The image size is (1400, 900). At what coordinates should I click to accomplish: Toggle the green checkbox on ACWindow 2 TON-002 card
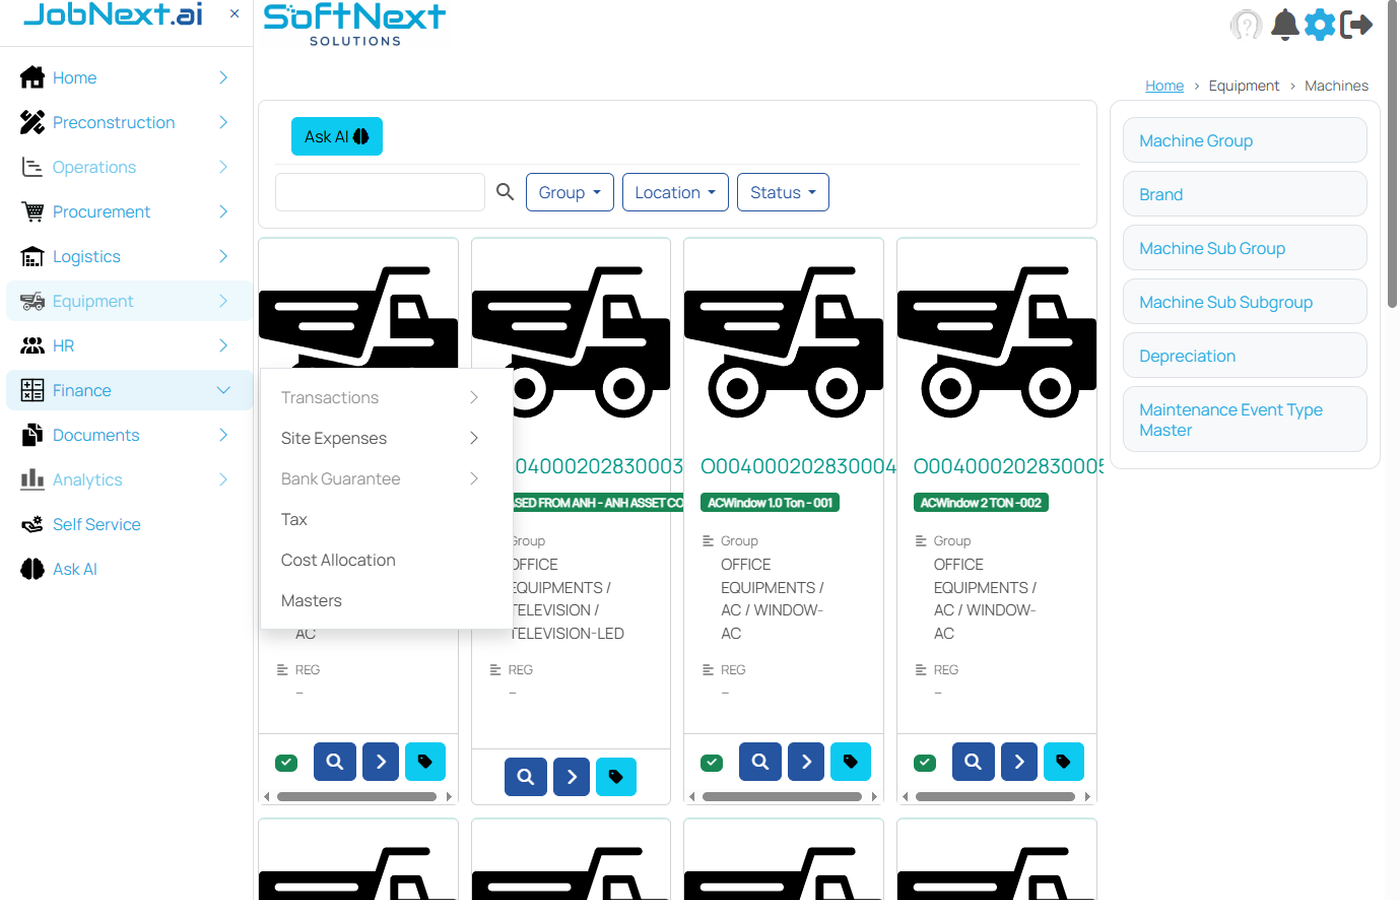tap(925, 763)
